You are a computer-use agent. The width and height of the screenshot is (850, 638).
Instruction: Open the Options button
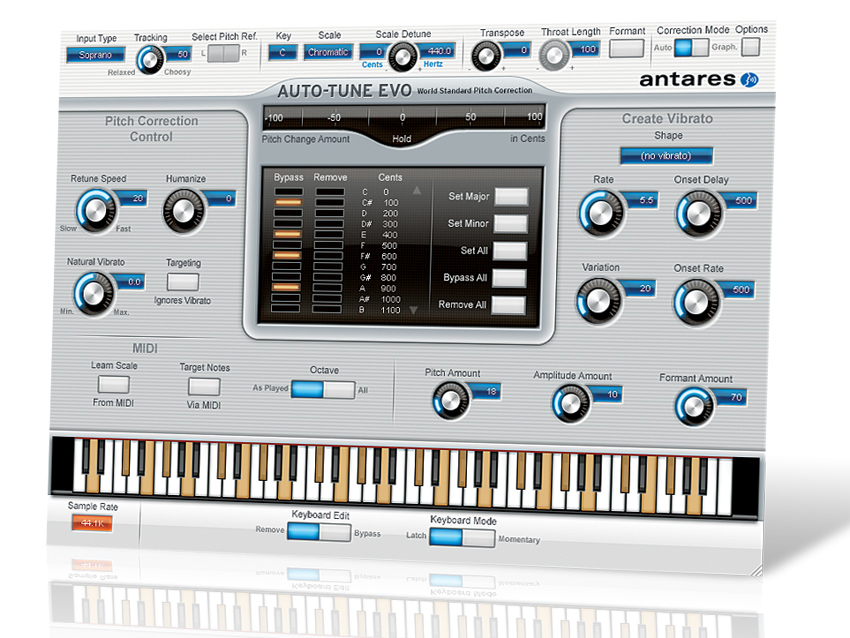click(x=751, y=47)
